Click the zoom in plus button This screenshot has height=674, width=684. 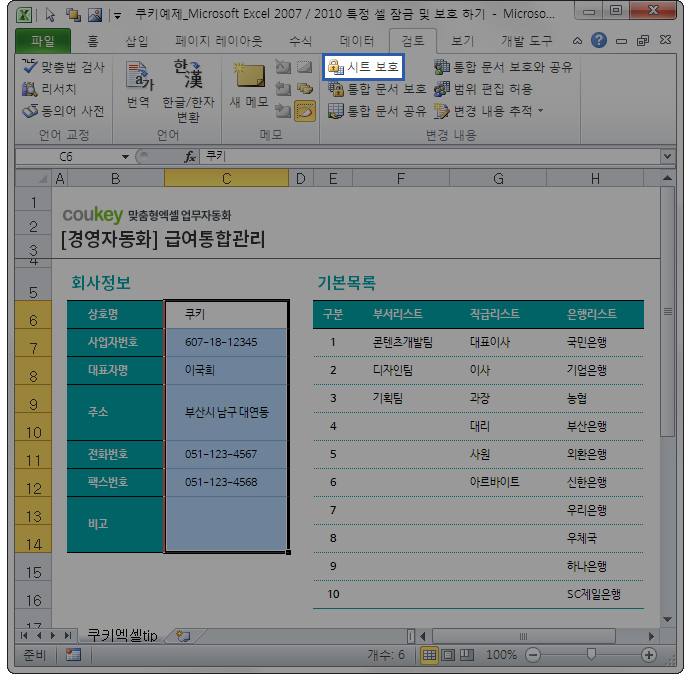[x=649, y=655]
